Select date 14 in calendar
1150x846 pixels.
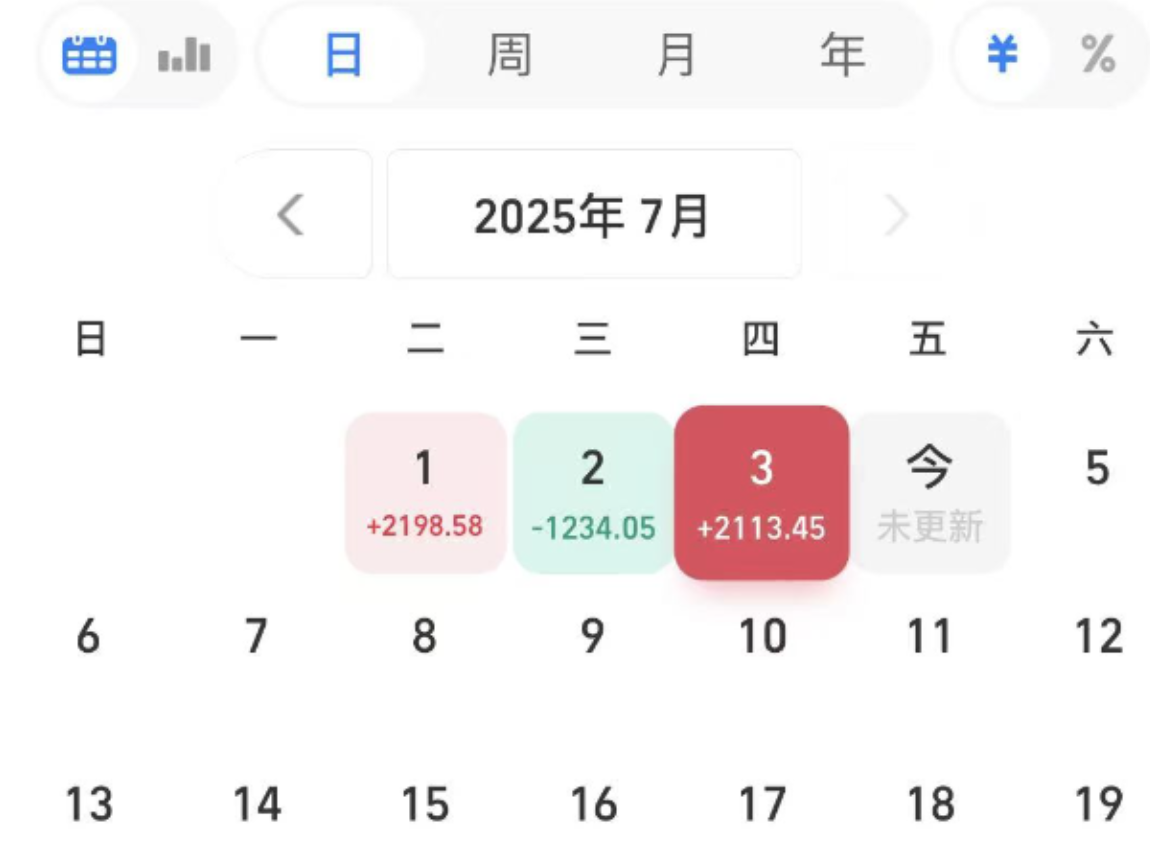[x=257, y=803]
